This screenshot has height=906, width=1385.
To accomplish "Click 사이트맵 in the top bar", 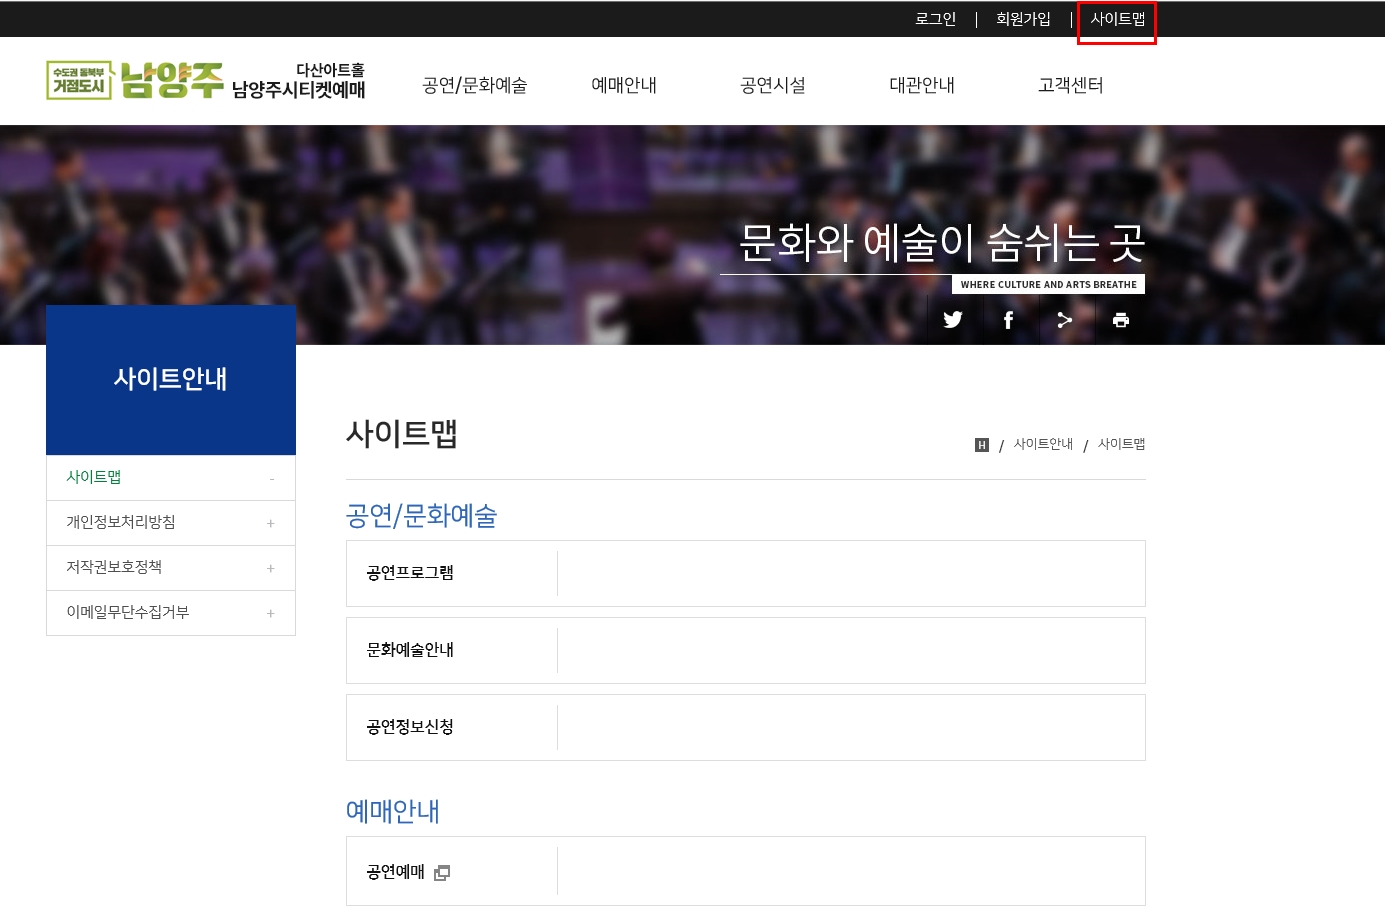I will pos(1117,19).
